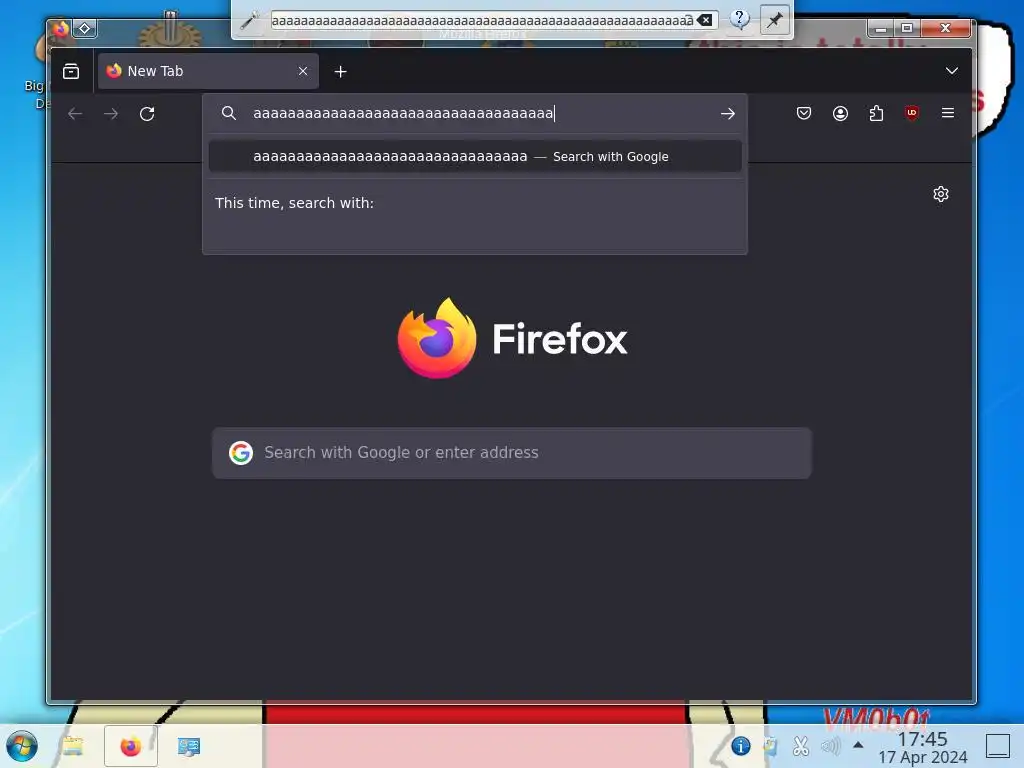The image size is (1024, 768).
Task: Click the address bar search magnifier icon
Action: (x=229, y=113)
